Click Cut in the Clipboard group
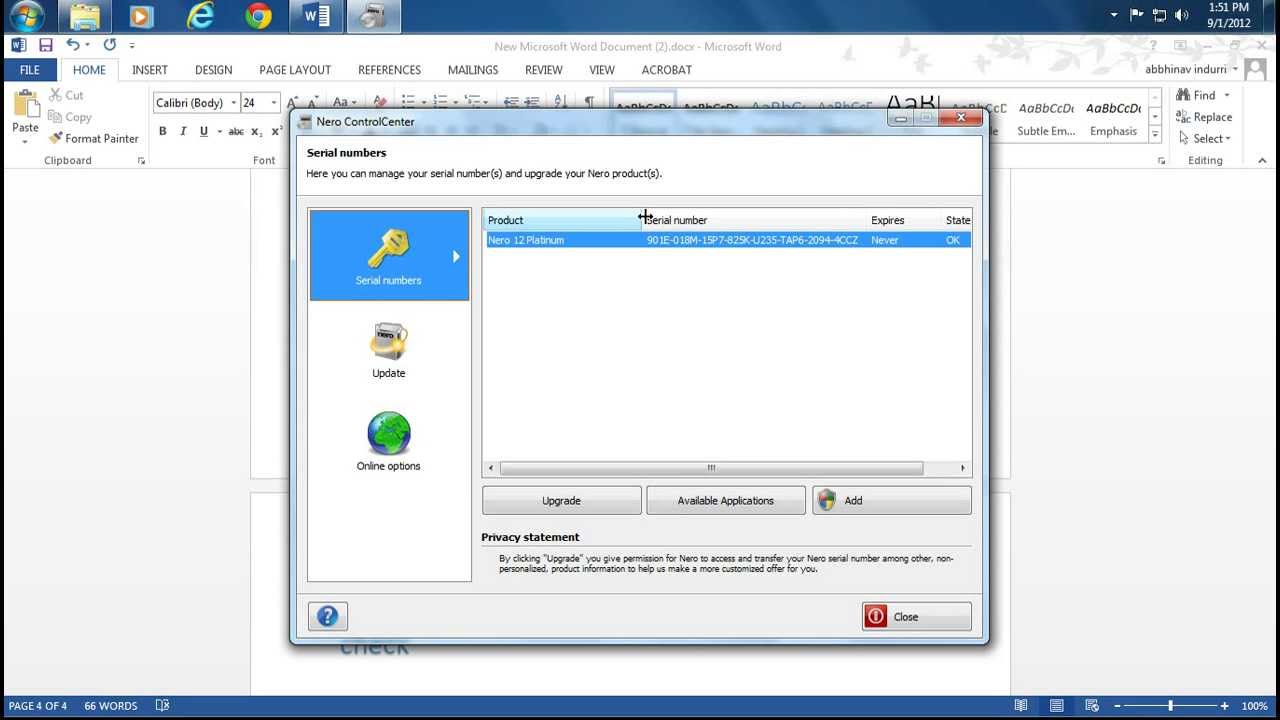1280x720 pixels. [x=66, y=95]
